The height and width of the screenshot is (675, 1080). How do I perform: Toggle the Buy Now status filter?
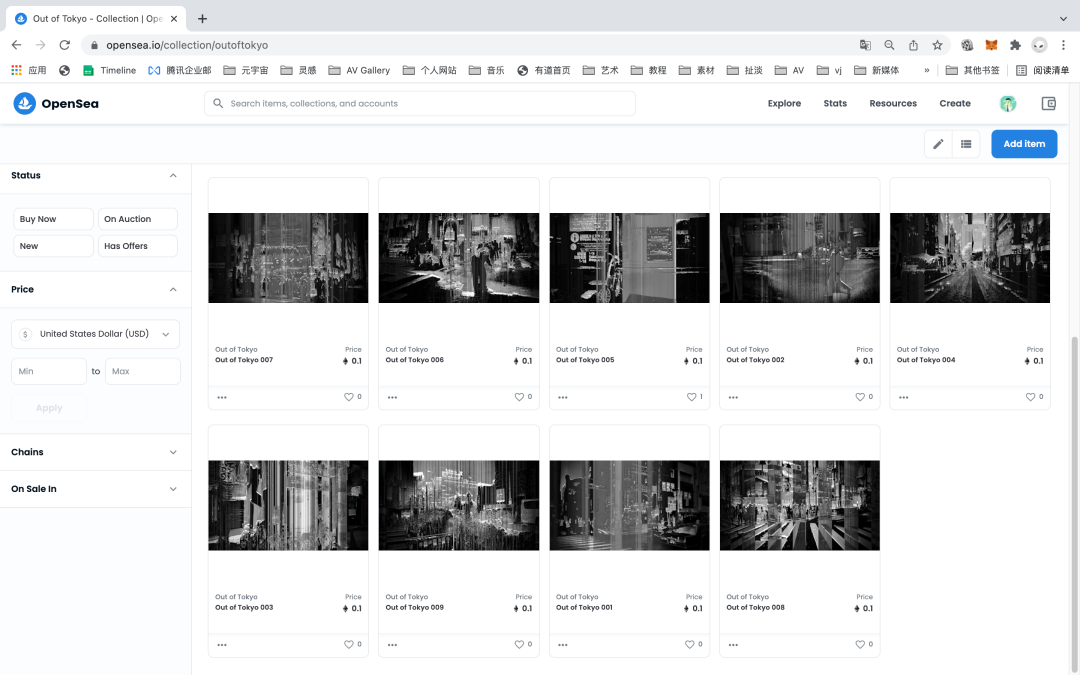point(53,219)
